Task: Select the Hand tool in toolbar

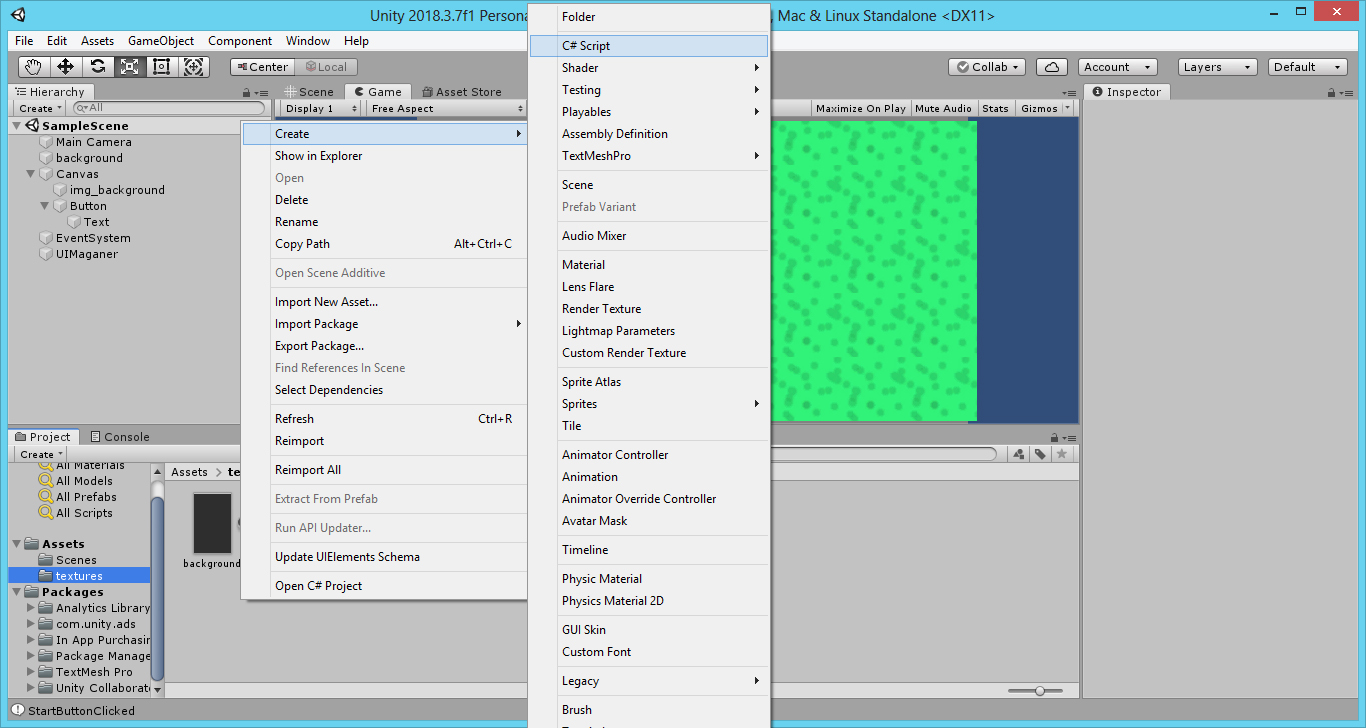Action: pos(34,66)
